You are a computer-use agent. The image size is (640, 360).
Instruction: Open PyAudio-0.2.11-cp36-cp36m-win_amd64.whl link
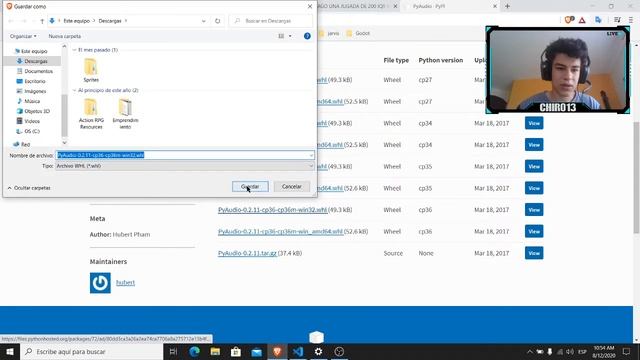click(280, 231)
